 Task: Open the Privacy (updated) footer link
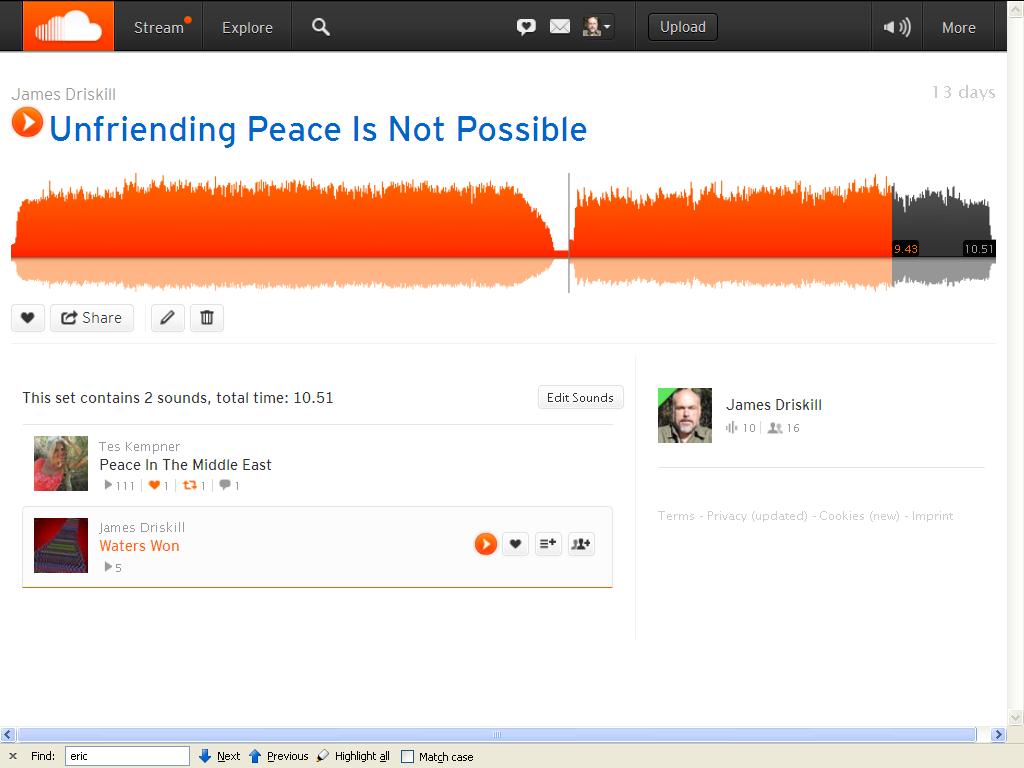click(757, 516)
